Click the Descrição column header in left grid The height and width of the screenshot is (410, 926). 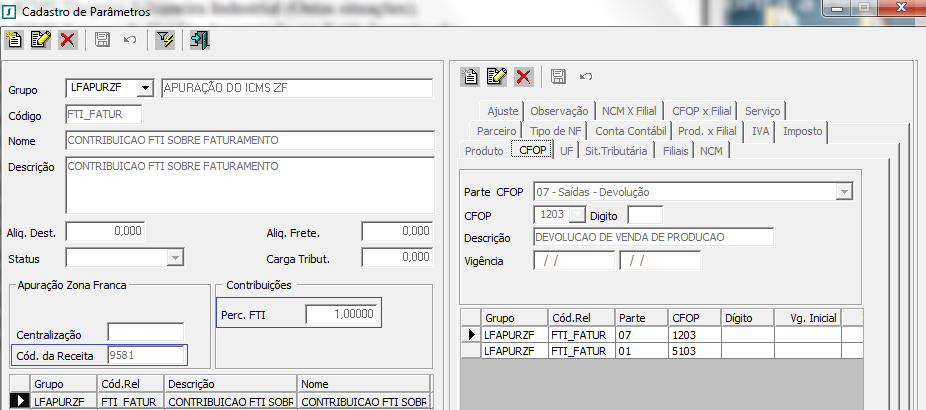tap(231, 384)
